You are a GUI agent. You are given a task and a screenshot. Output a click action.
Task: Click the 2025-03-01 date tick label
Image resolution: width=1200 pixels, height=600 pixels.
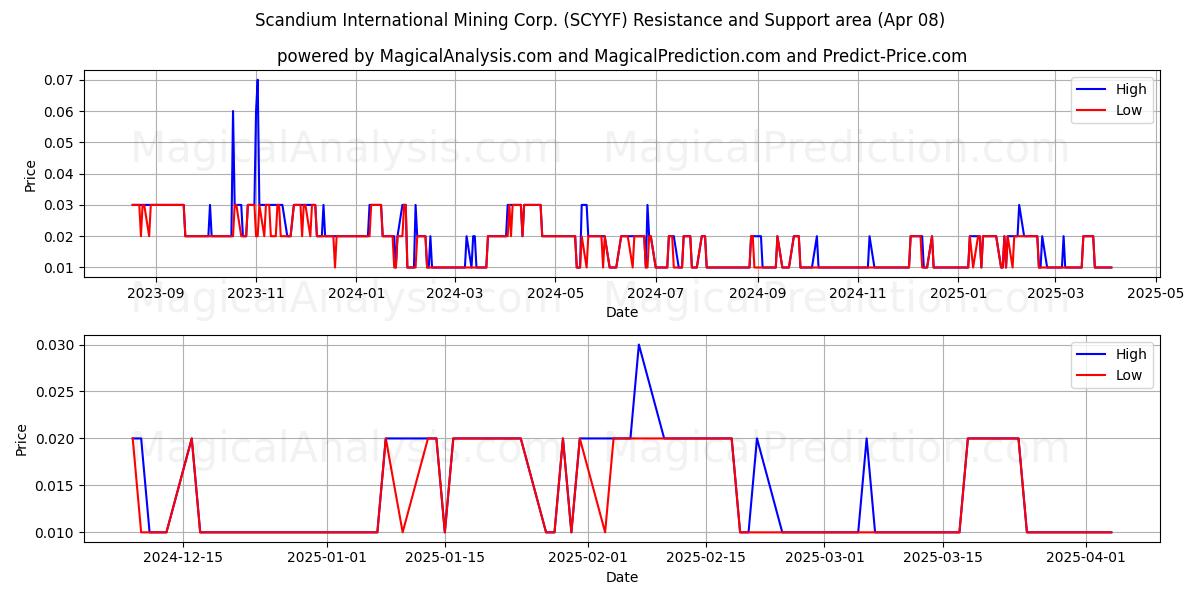824,558
